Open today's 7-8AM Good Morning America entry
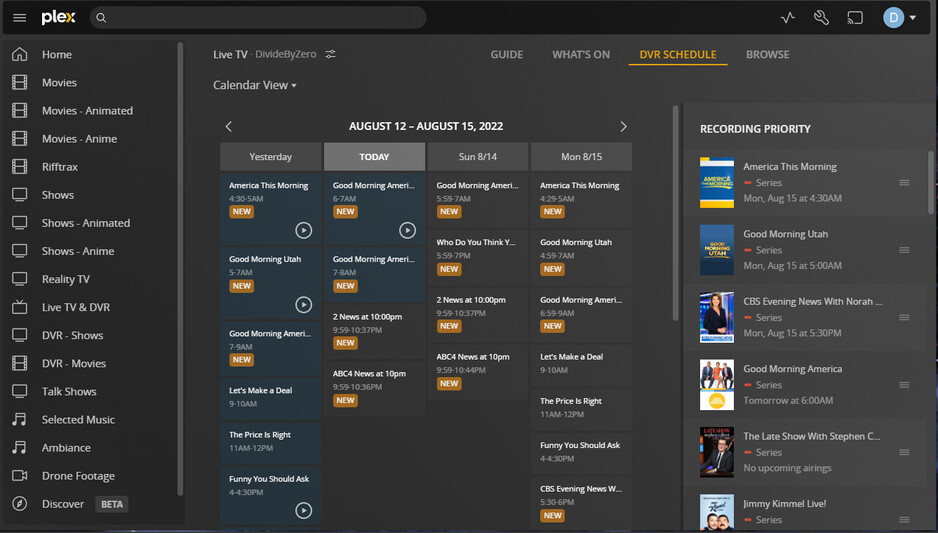938x533 pixels. [x=374, y=275]
